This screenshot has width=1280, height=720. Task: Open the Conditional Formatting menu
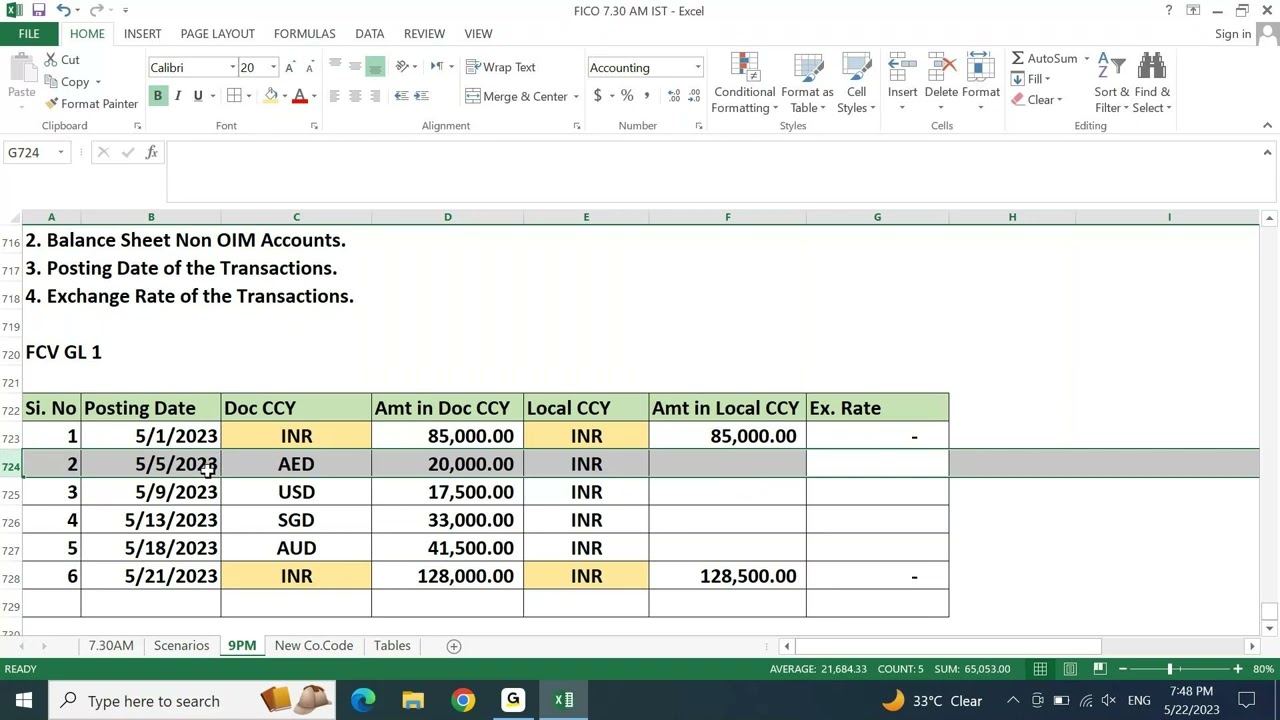point(745,83)
